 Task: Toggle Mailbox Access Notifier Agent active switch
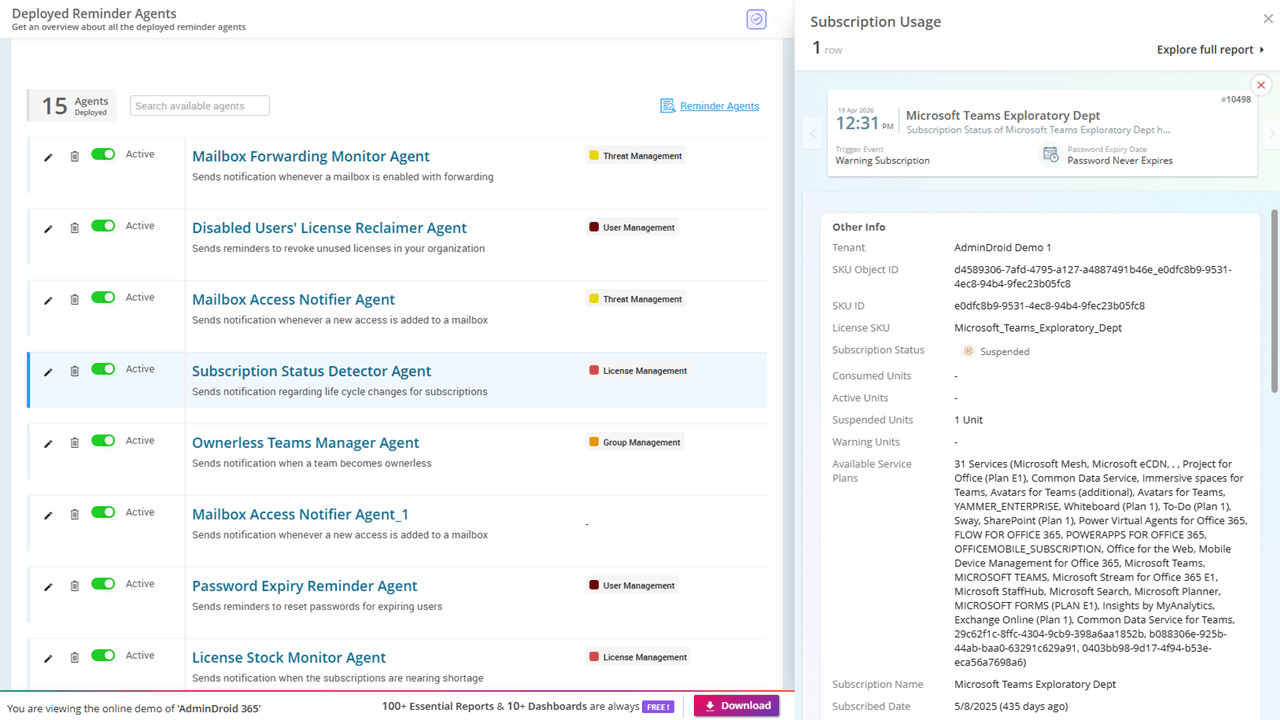click(103, 297)
